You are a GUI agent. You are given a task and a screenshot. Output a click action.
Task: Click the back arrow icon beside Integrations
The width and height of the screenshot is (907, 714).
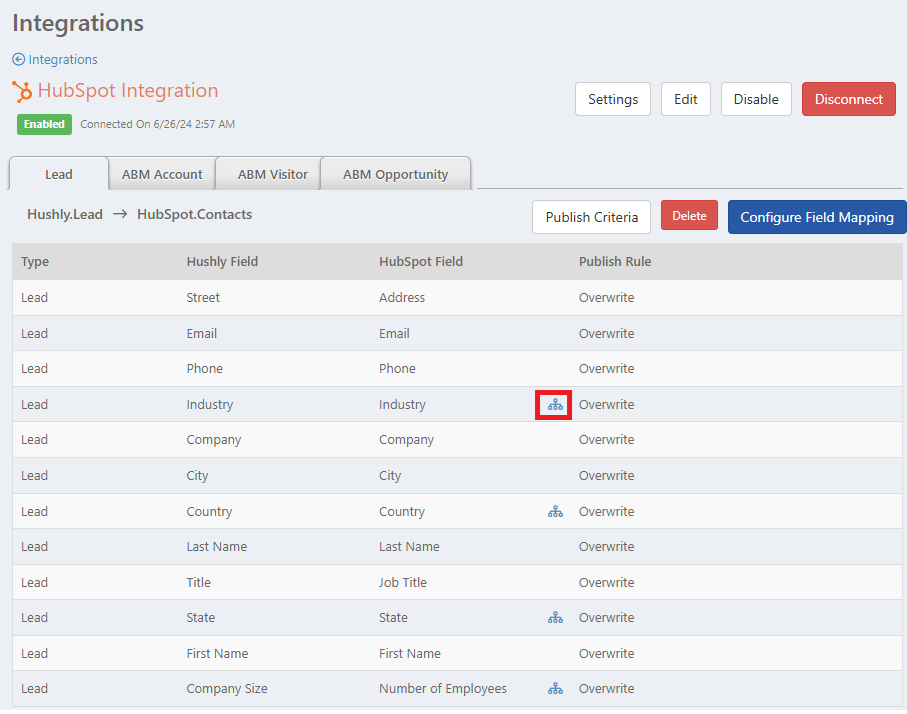click(x=19, y=59)
